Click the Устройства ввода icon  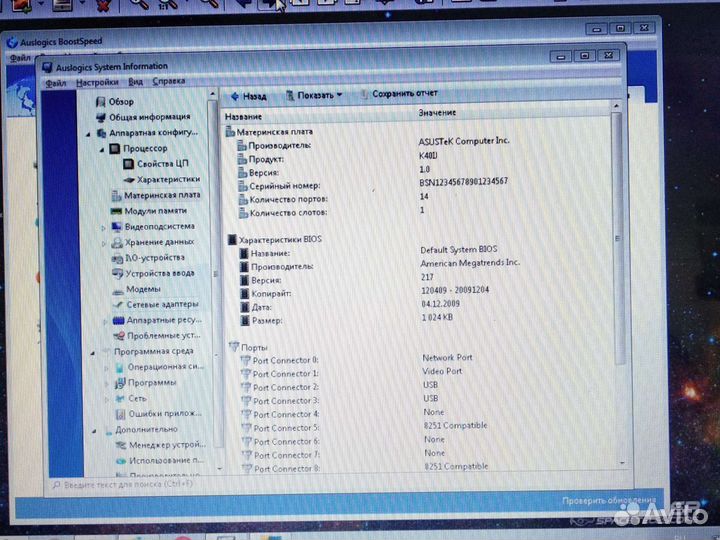[x=118, y=274]
